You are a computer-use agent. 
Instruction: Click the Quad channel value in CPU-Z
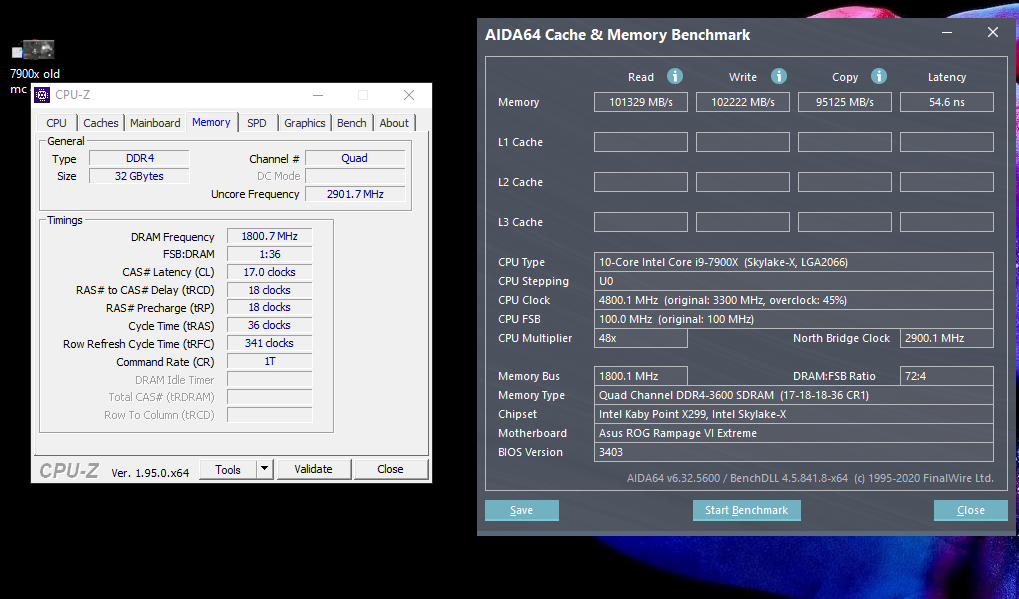pyautogui.click(x=355, y=158)
